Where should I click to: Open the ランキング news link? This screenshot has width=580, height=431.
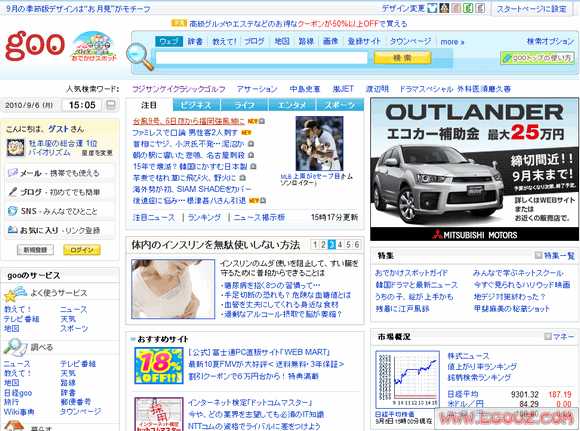click(204, 217)
